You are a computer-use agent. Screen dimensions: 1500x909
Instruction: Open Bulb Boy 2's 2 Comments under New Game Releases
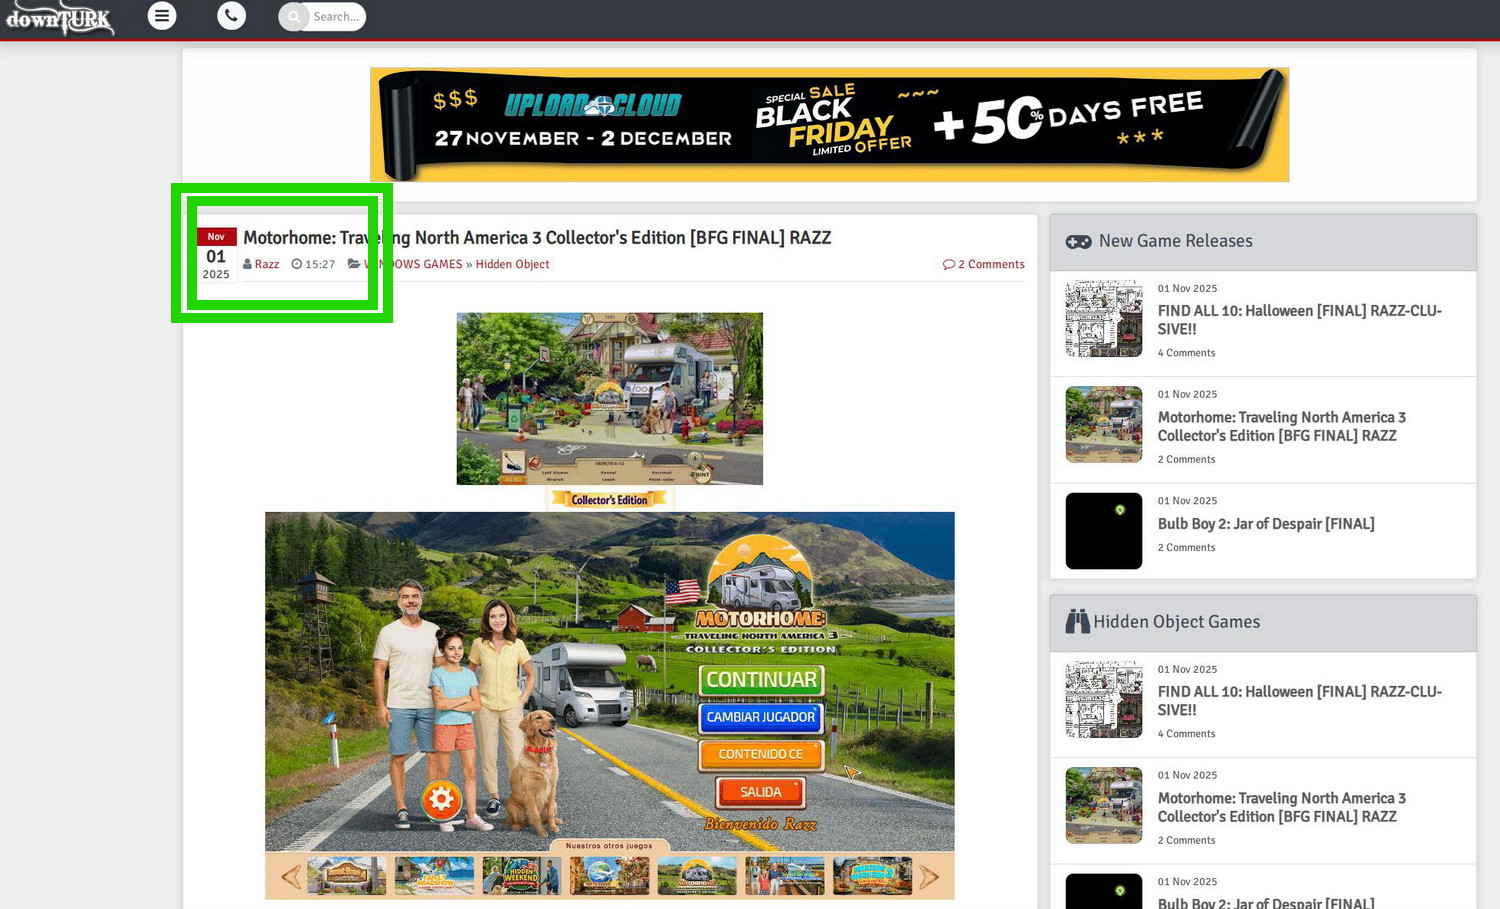click(1187, 548)
